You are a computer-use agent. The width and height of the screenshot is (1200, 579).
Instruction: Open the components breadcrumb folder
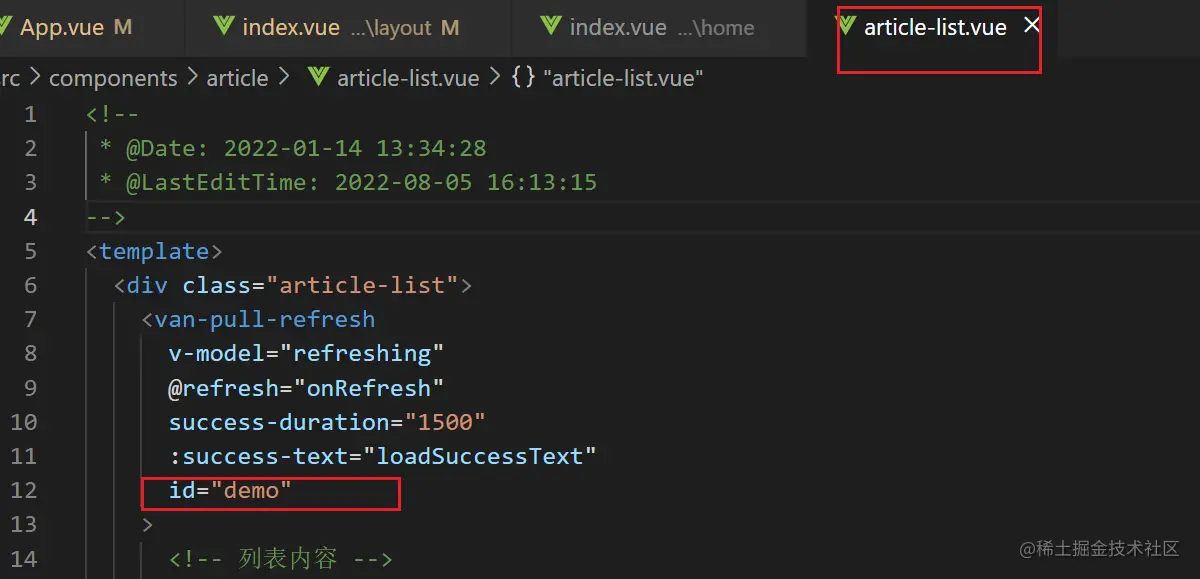(113, 78)
